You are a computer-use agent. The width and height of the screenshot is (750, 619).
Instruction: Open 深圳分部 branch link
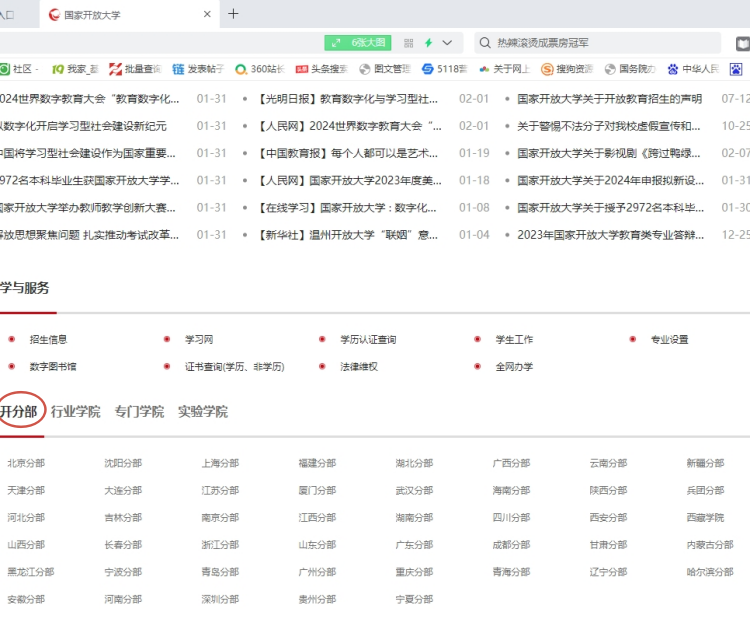point(221,599)
